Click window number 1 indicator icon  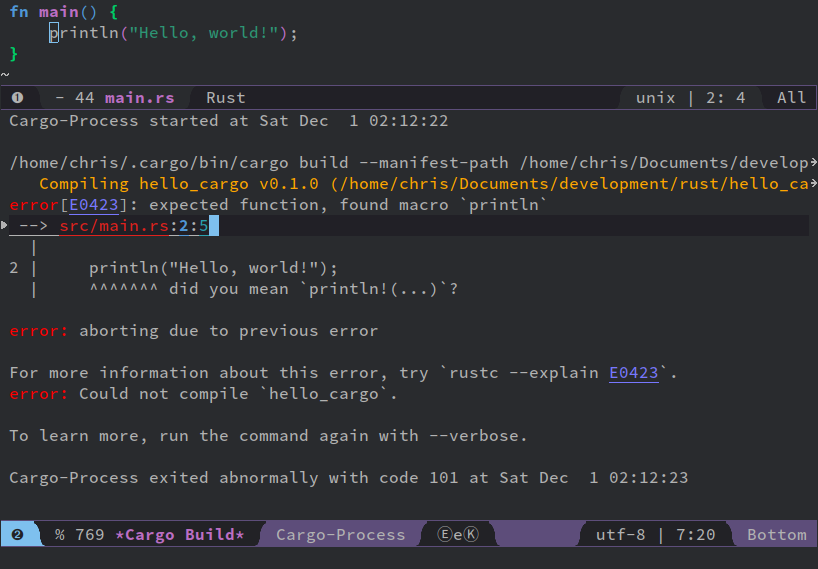[x=17, y=98]
